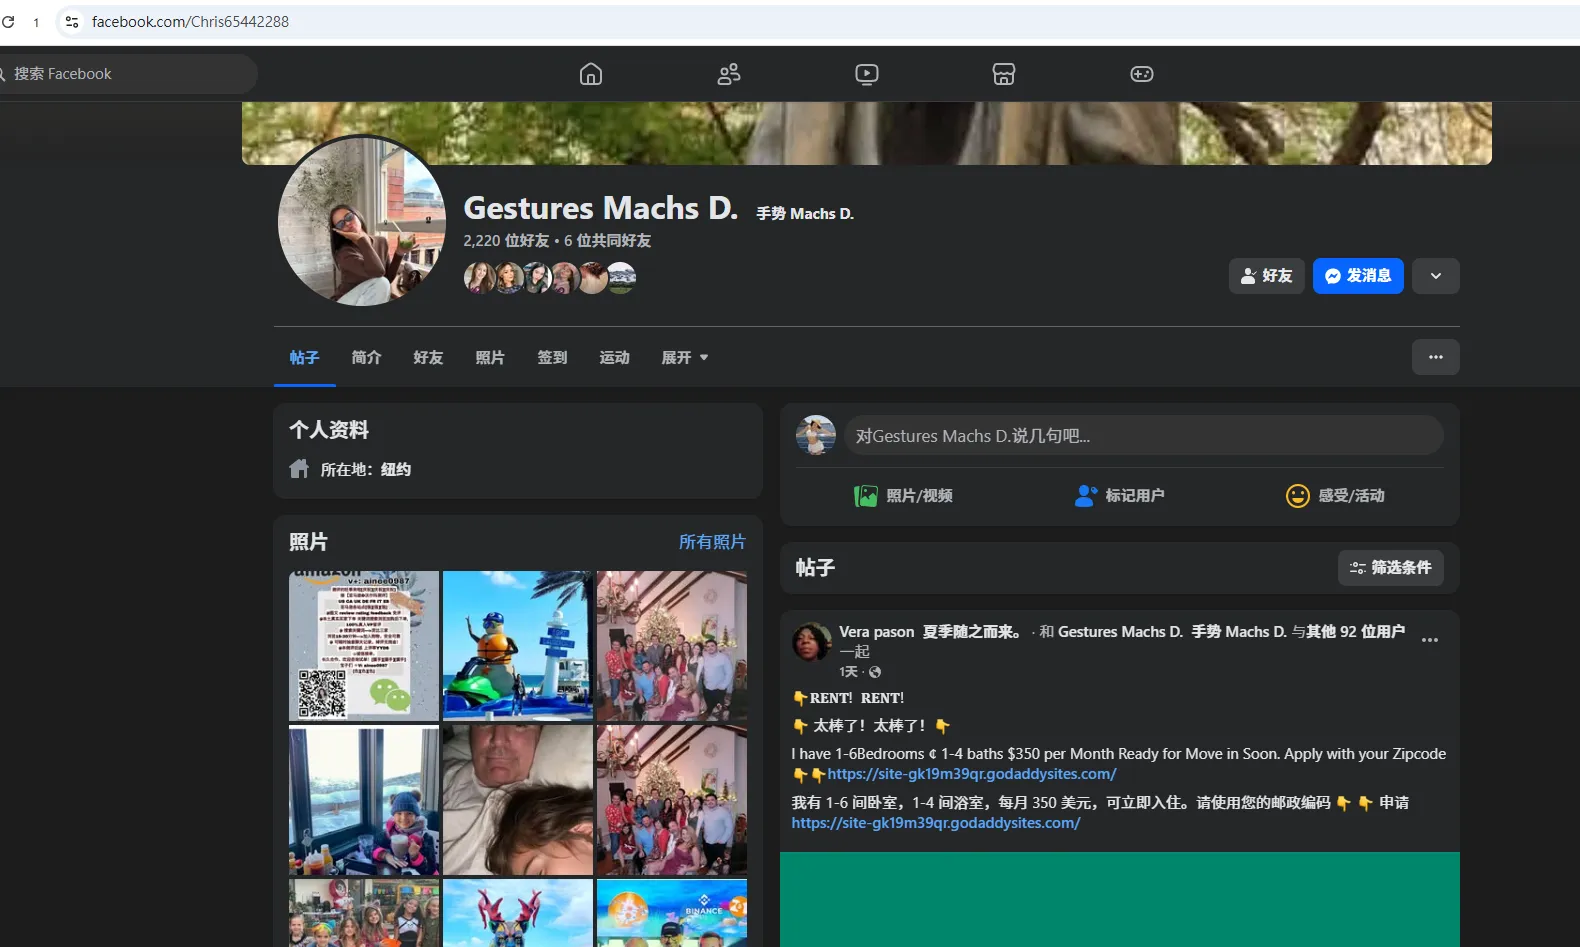The height and width of the screenshot is (947, 1580).
Task: Expand the 展开 more tabs dropdown
Action: [x=684, y=358]
